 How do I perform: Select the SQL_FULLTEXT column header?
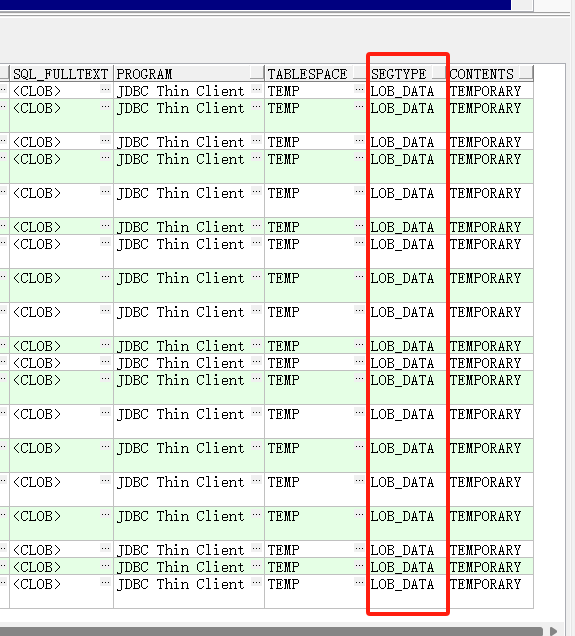(x=61, y=73)
